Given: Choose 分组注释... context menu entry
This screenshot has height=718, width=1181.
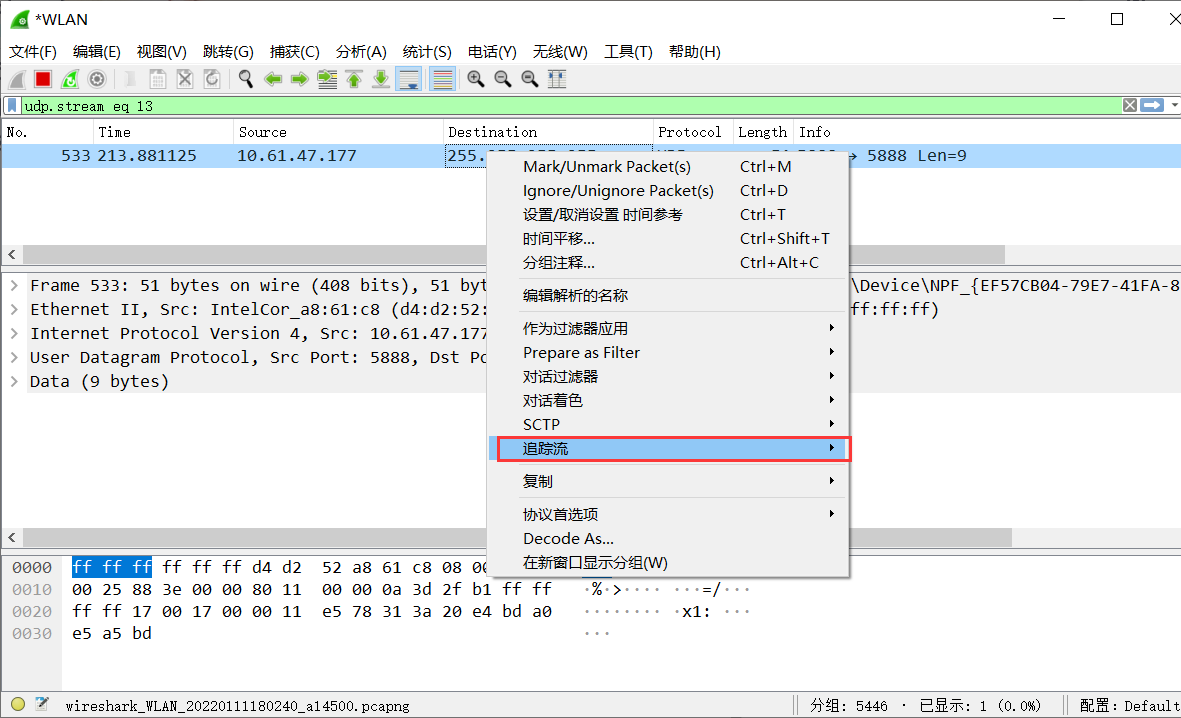Looking at the screenshot, I should click(668, 263).
